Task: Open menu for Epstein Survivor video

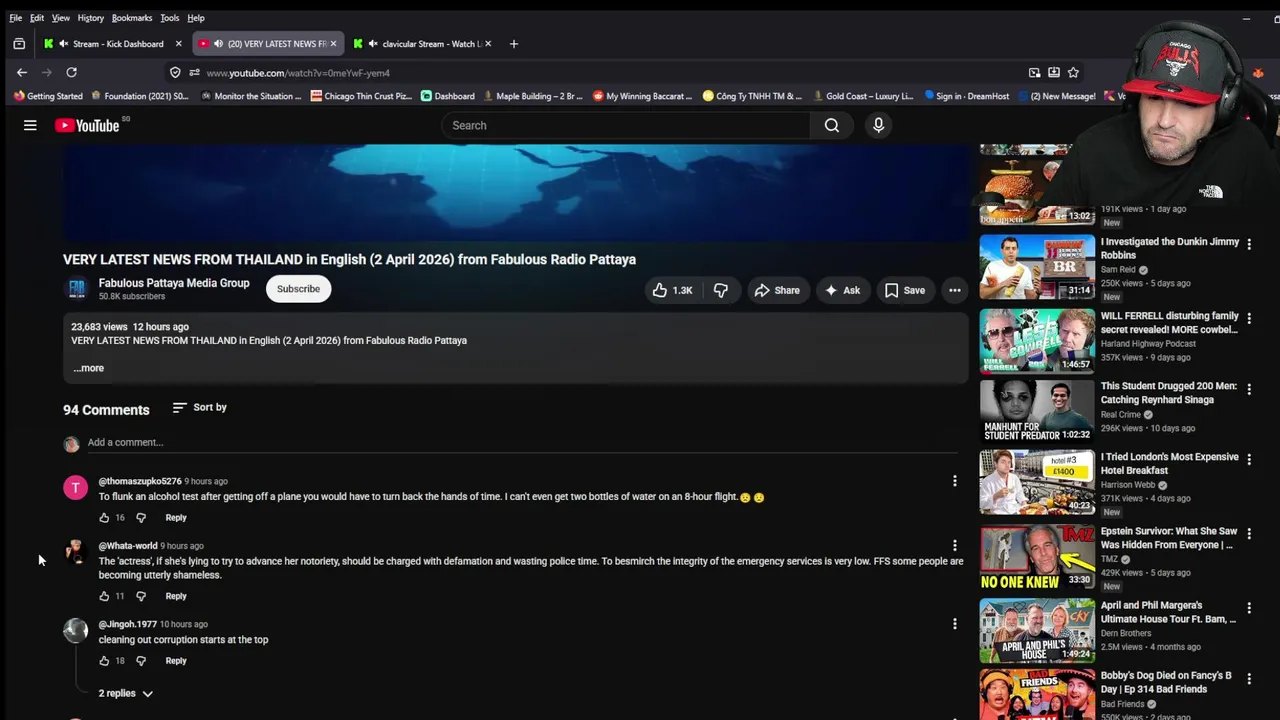Action: click(x=1249, y=534)
